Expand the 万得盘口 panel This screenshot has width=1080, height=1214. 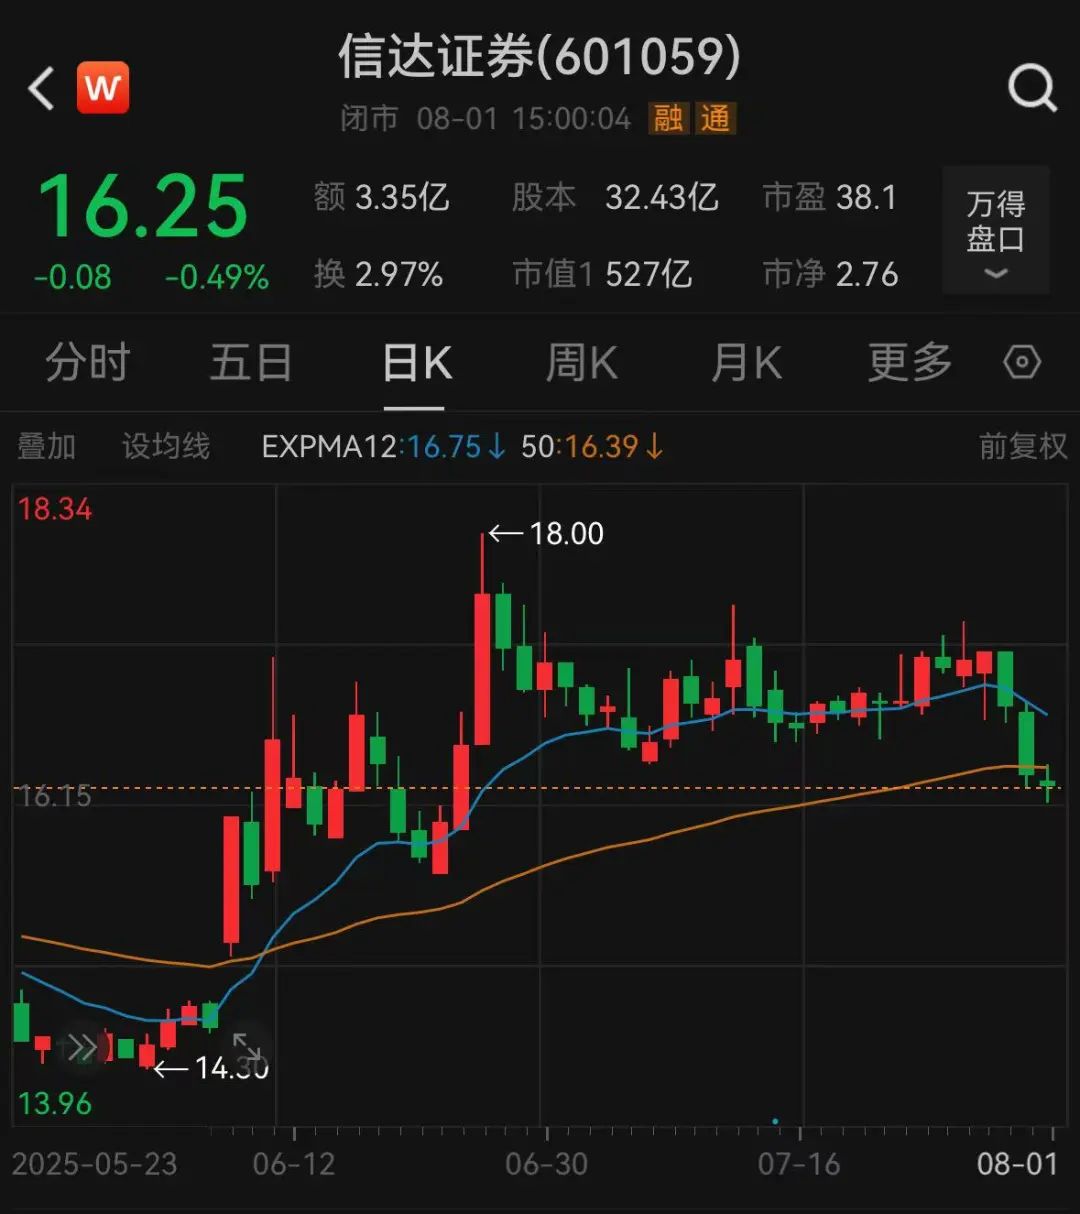click(x=996, y=232)
